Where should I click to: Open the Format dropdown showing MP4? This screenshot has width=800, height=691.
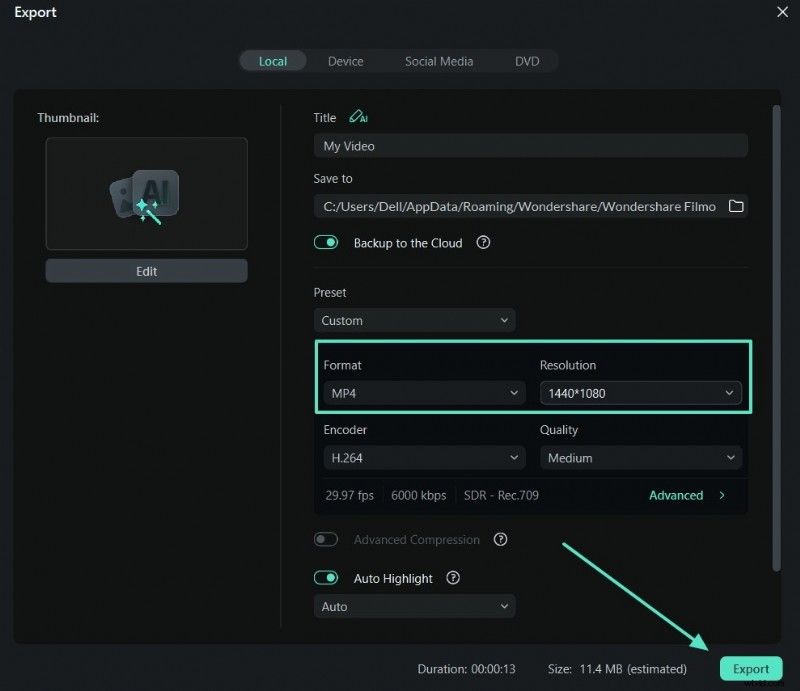[422, 393]
